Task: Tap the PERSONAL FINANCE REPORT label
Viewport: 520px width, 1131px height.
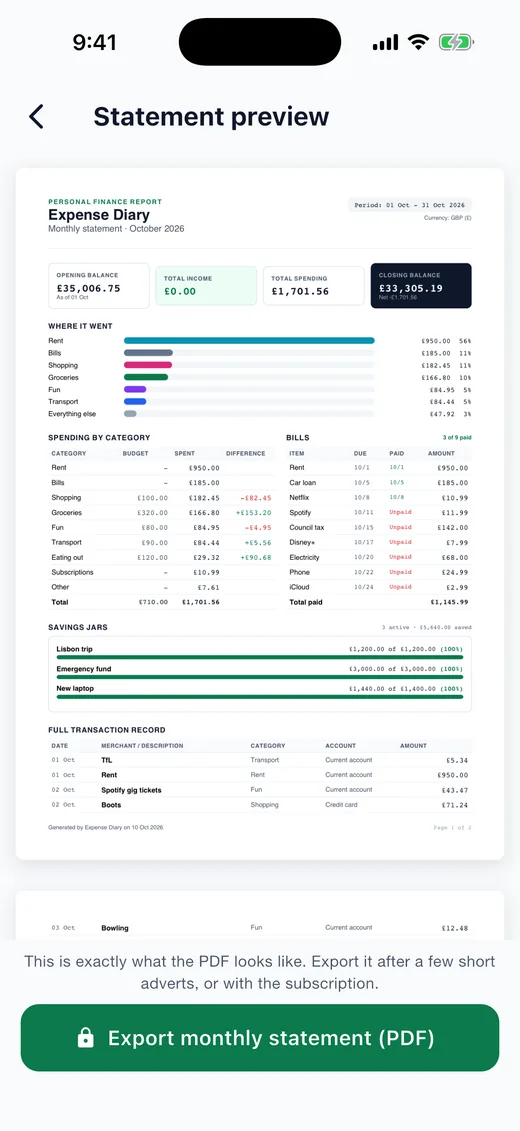Action: click(105, 202)
